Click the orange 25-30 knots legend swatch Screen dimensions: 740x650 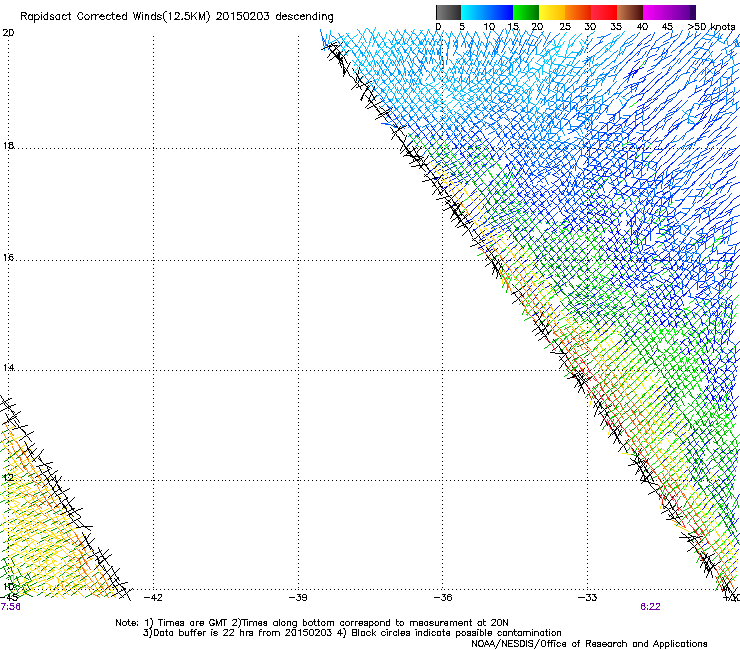(578, 12)
